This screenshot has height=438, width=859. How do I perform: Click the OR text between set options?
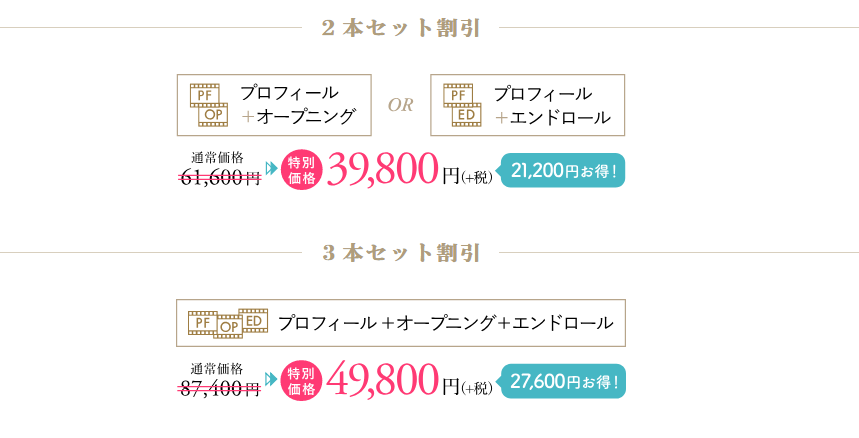coord(400,105)
